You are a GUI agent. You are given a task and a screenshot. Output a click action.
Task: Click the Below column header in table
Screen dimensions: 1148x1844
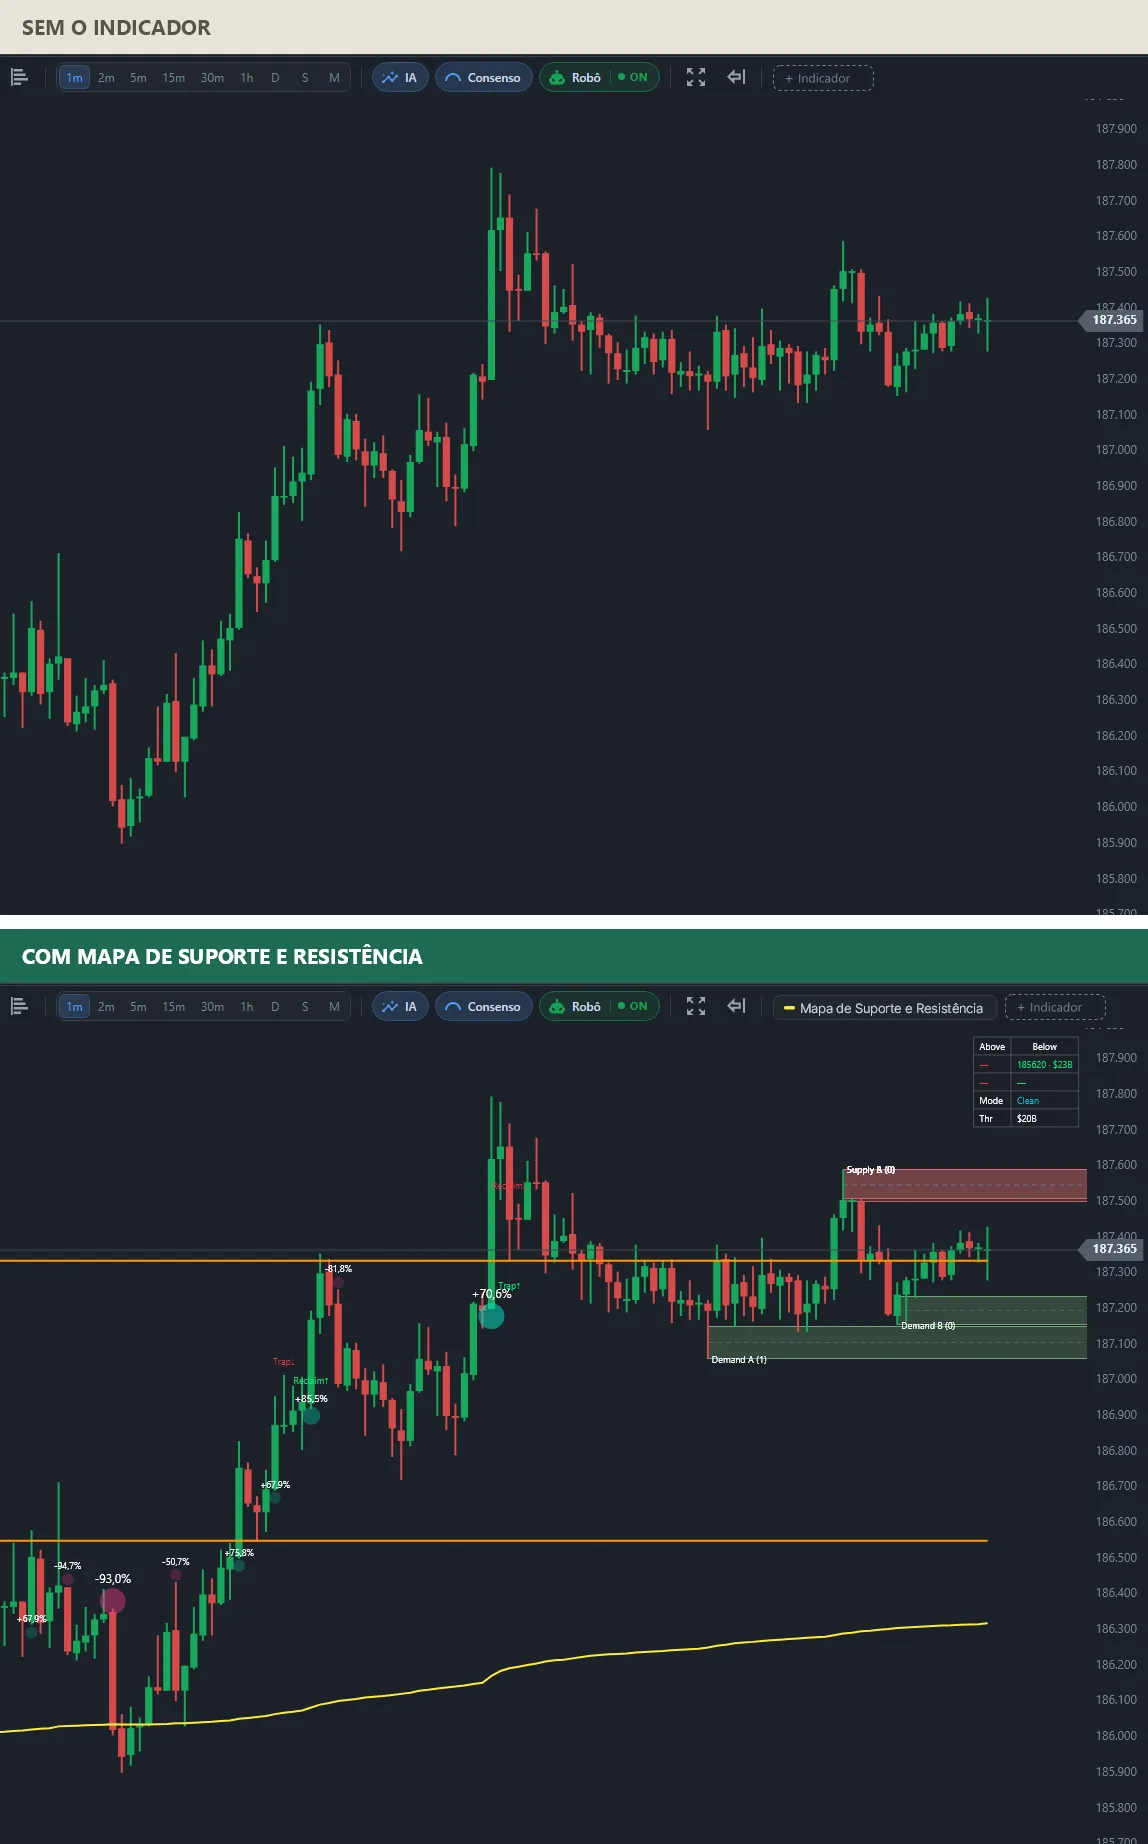[x=1044, y=1047]
